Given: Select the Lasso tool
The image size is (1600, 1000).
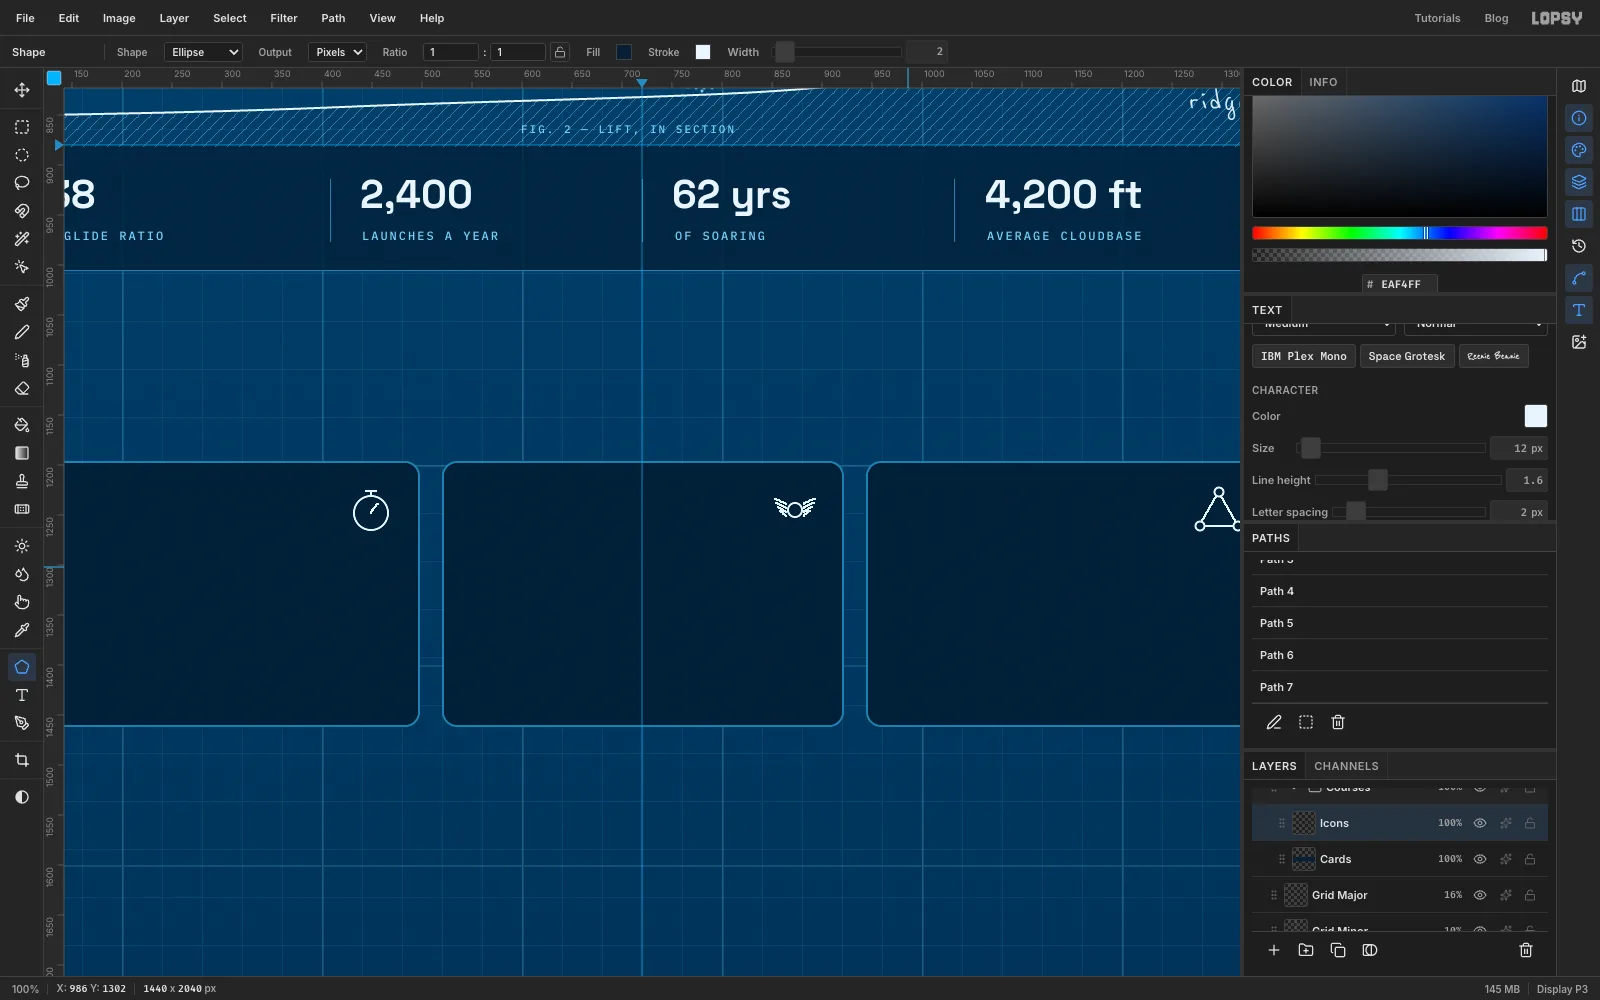Looking at the screenshot, I should coord(22,183).
